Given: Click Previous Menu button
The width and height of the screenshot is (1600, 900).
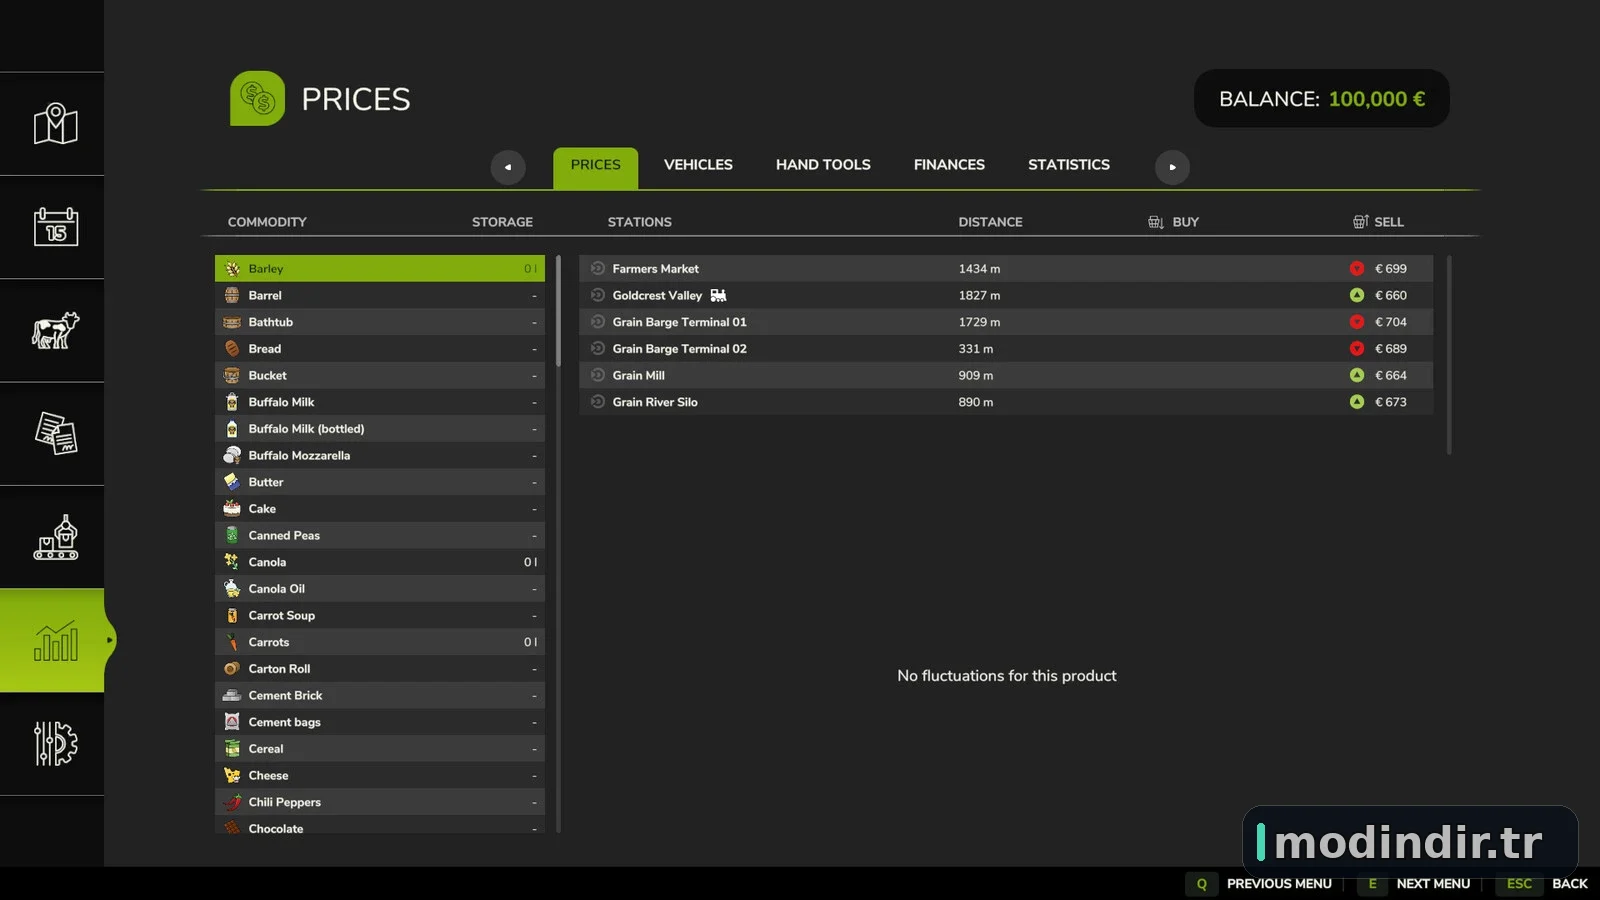Looking at the screenshot, I should point(1260,884).
